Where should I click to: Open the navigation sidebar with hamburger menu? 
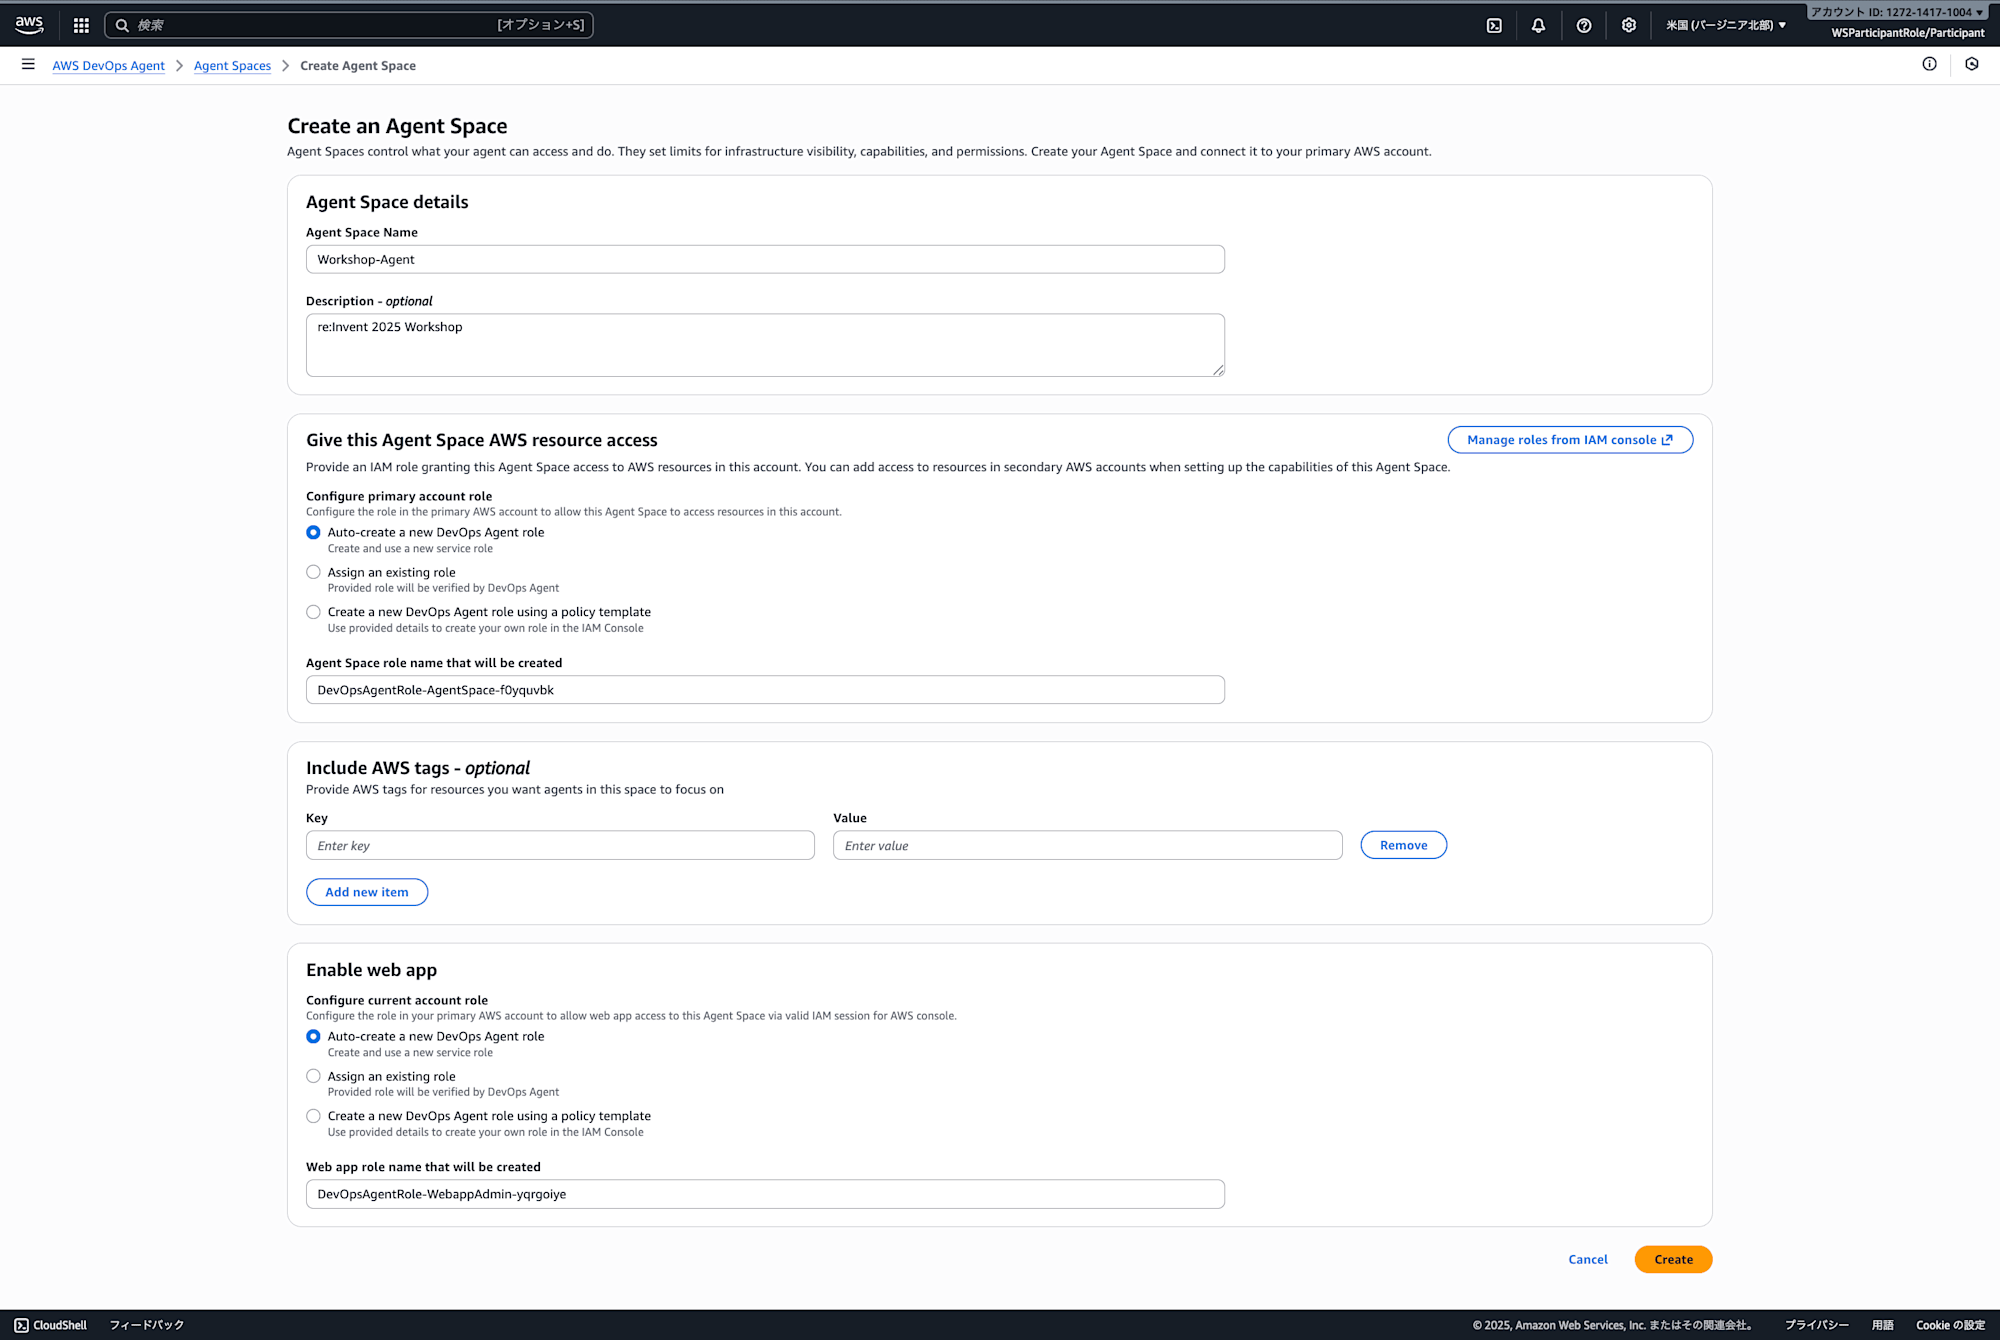(x=28, y=64)
